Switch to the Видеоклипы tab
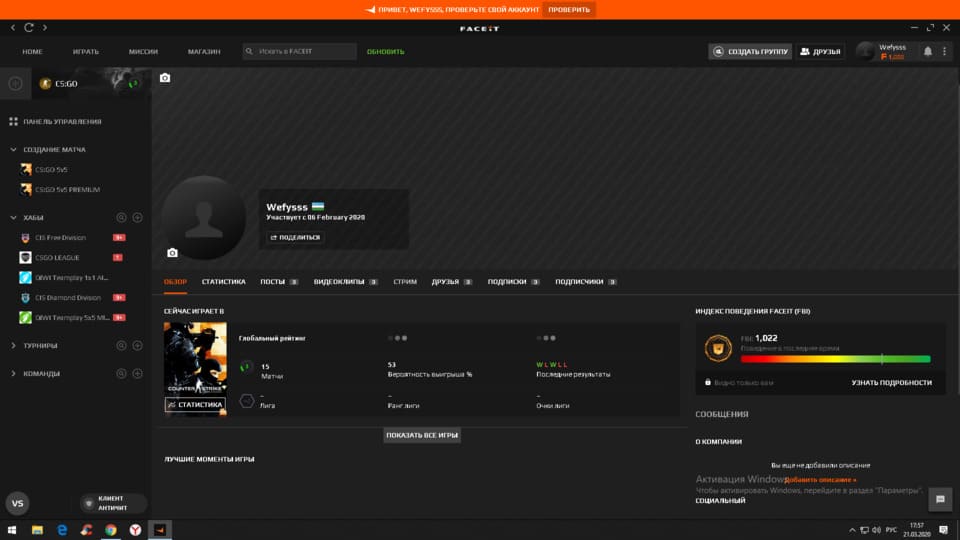The height and width of the screenshot is (540, 960). [x=345, y=282]
